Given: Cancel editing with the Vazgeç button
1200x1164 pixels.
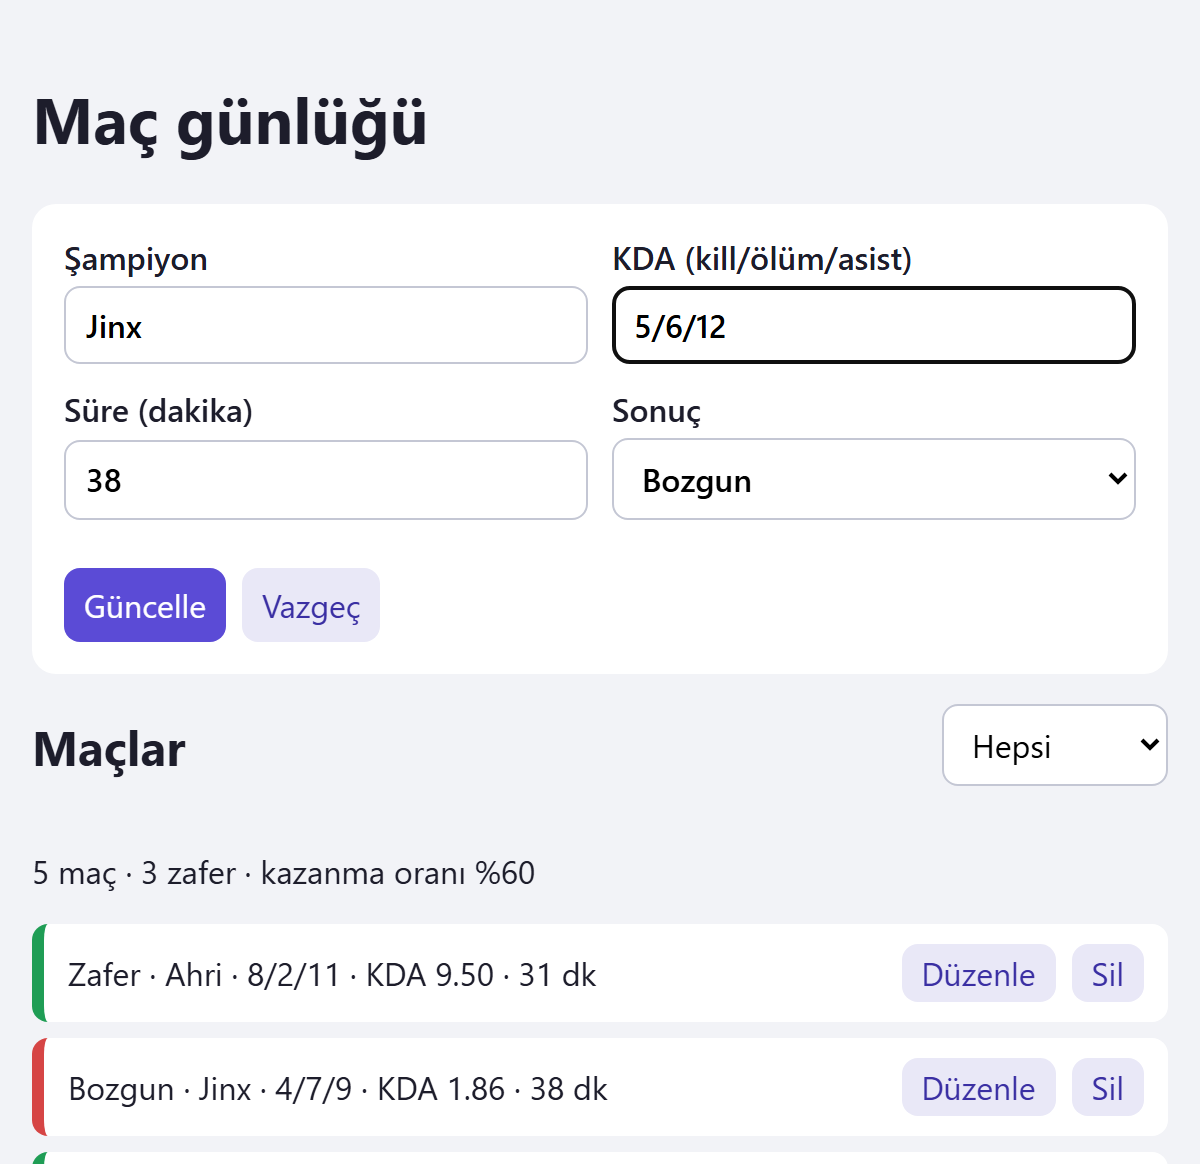Looking at the screenshot, I should (311, 605).
